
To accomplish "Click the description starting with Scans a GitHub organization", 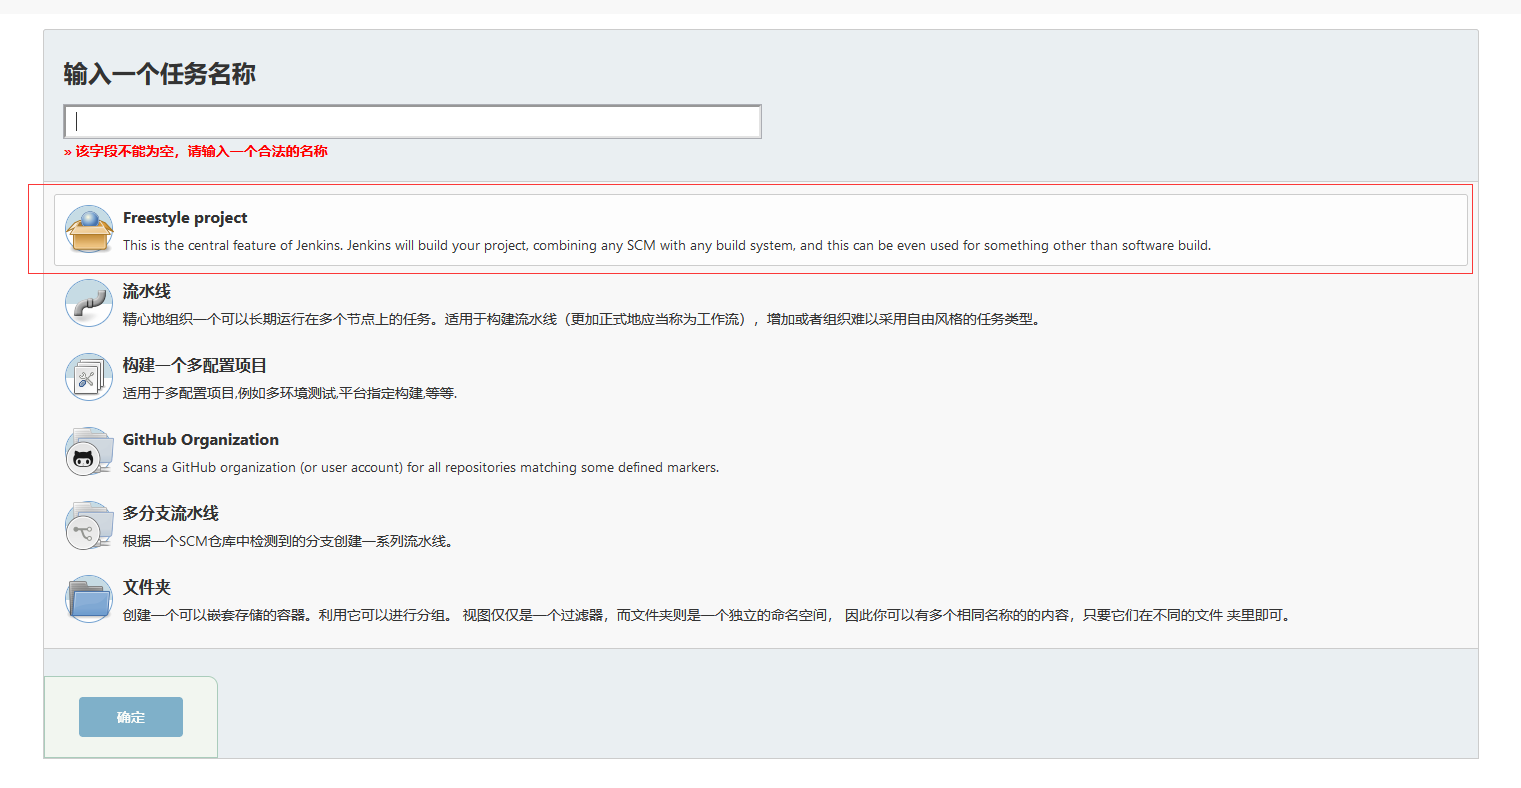I will coord(421,467).
